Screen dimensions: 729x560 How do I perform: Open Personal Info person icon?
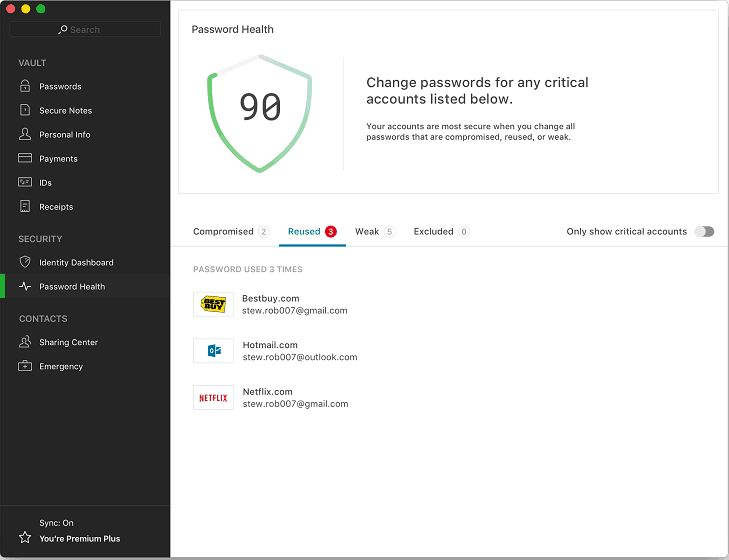click(x=25, y=134)
